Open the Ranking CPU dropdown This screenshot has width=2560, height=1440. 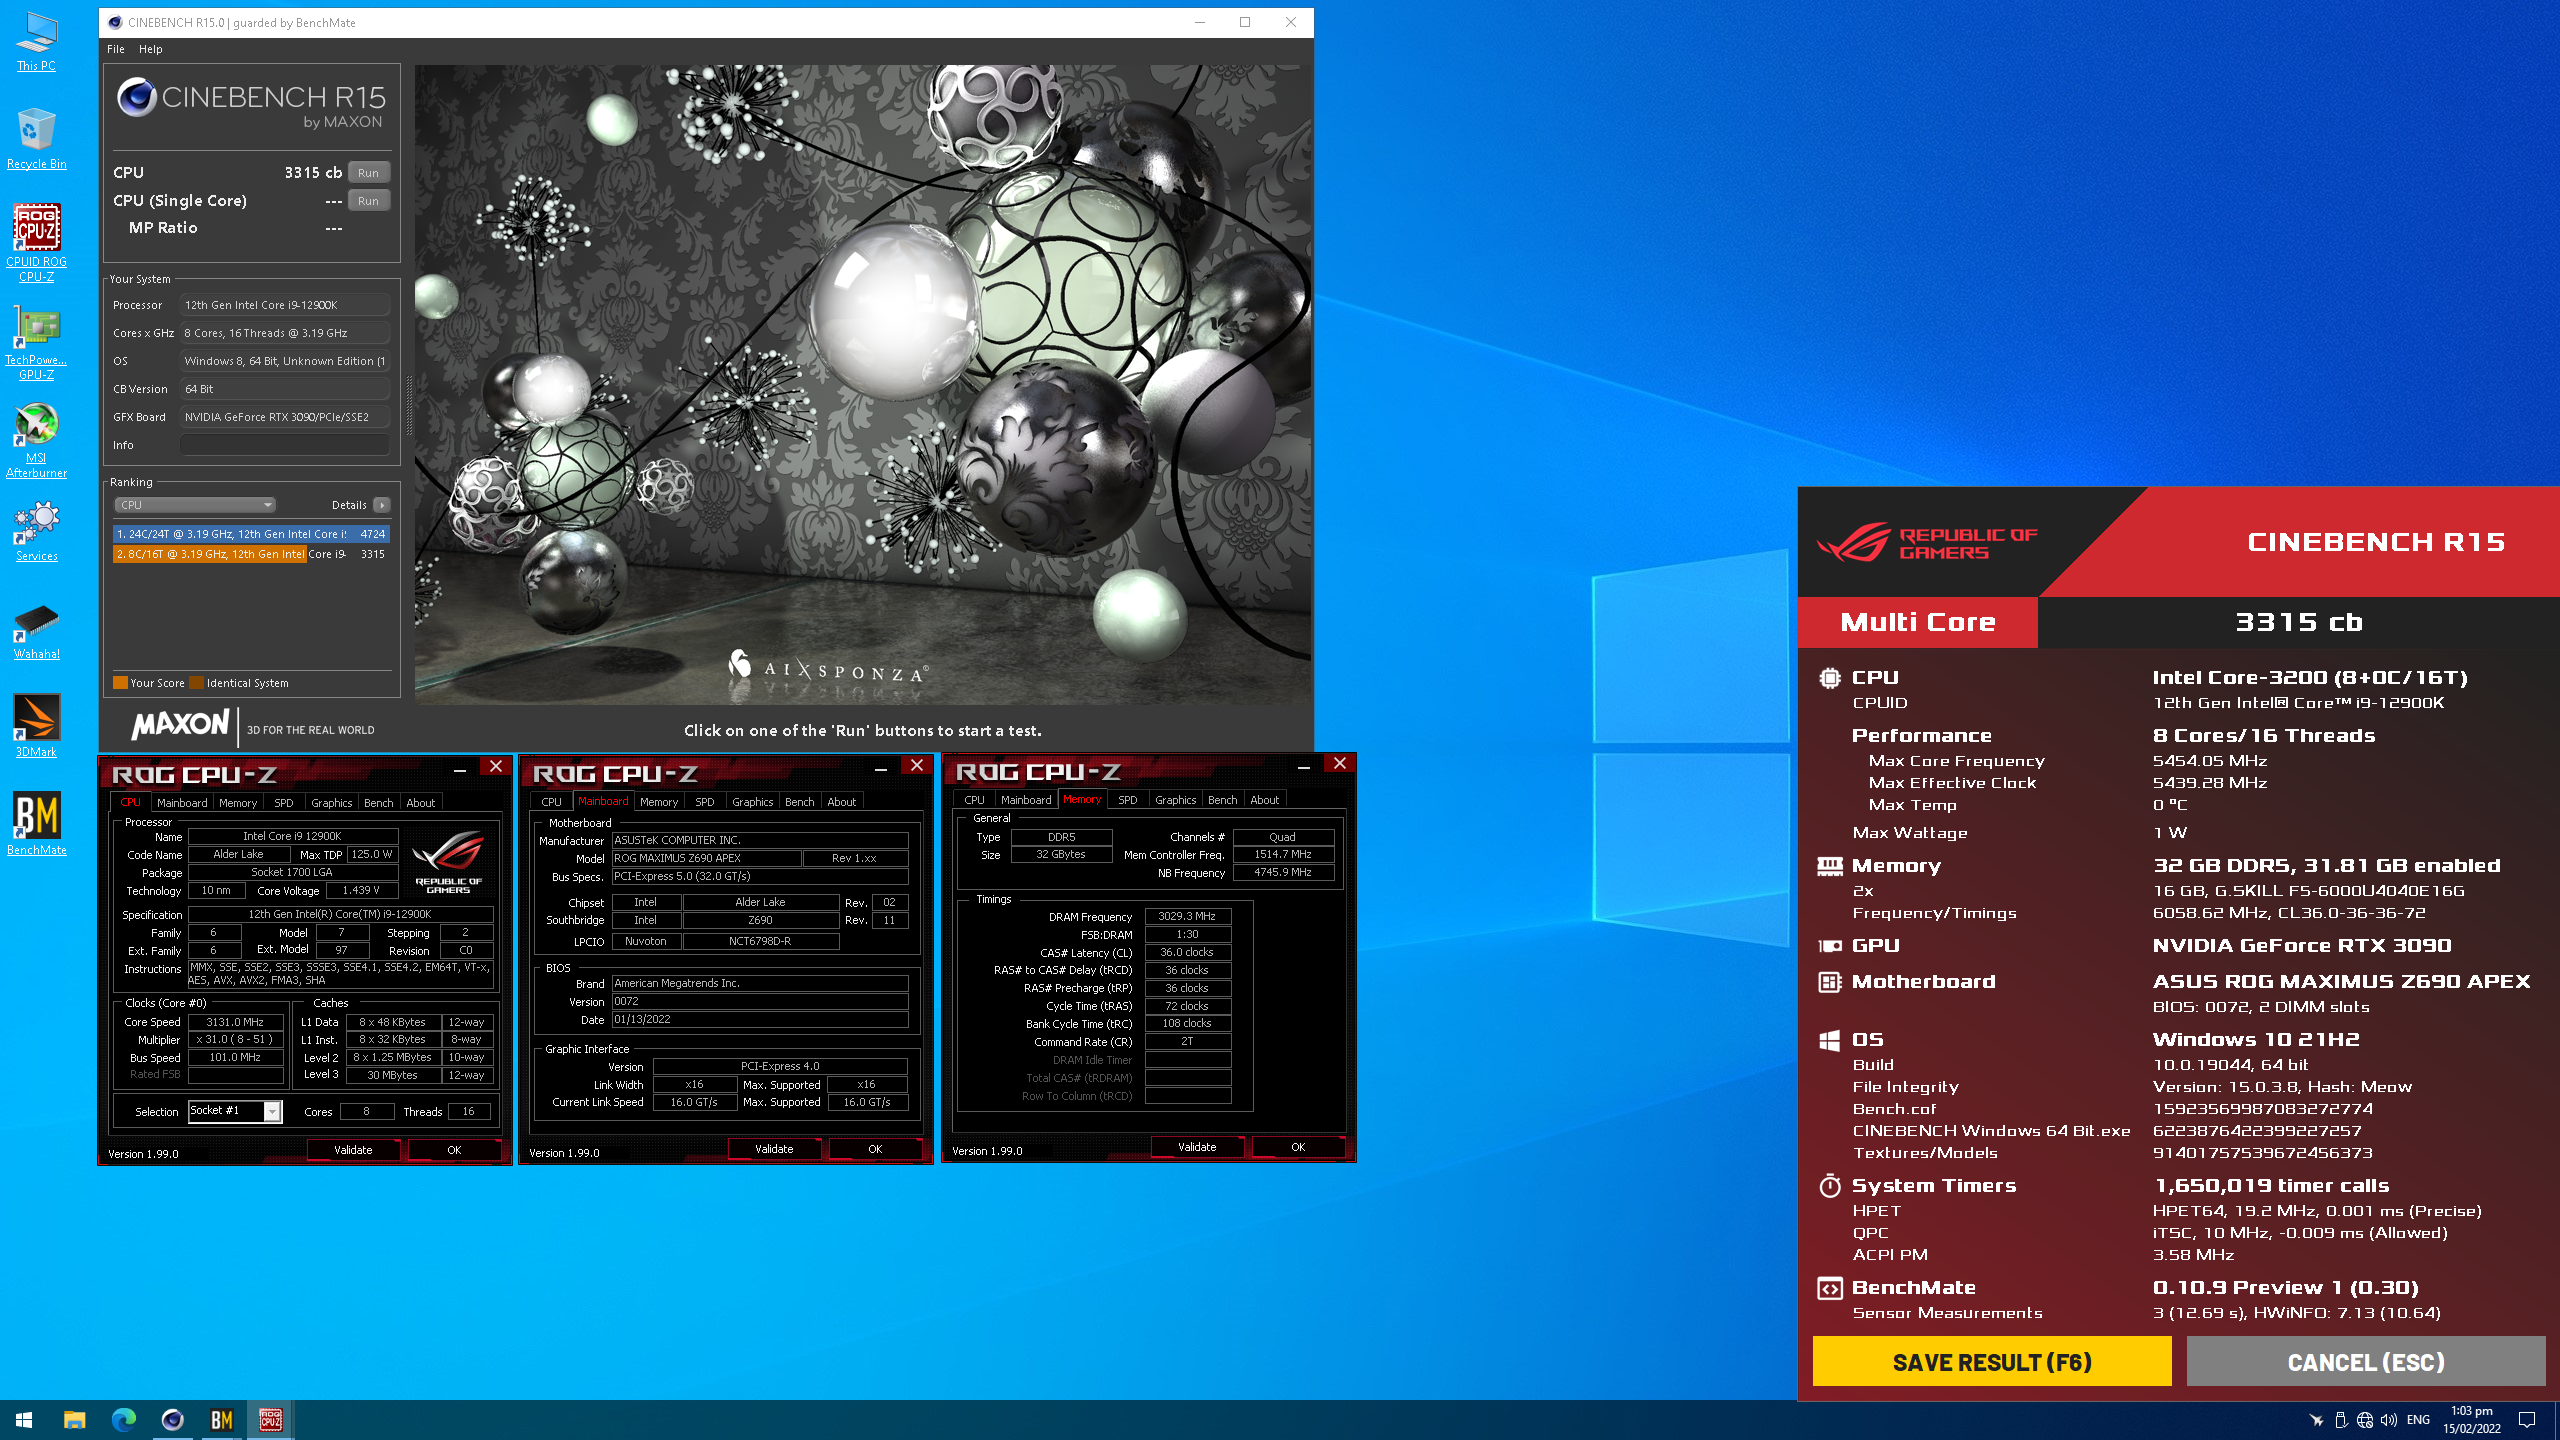pos(195,505)
